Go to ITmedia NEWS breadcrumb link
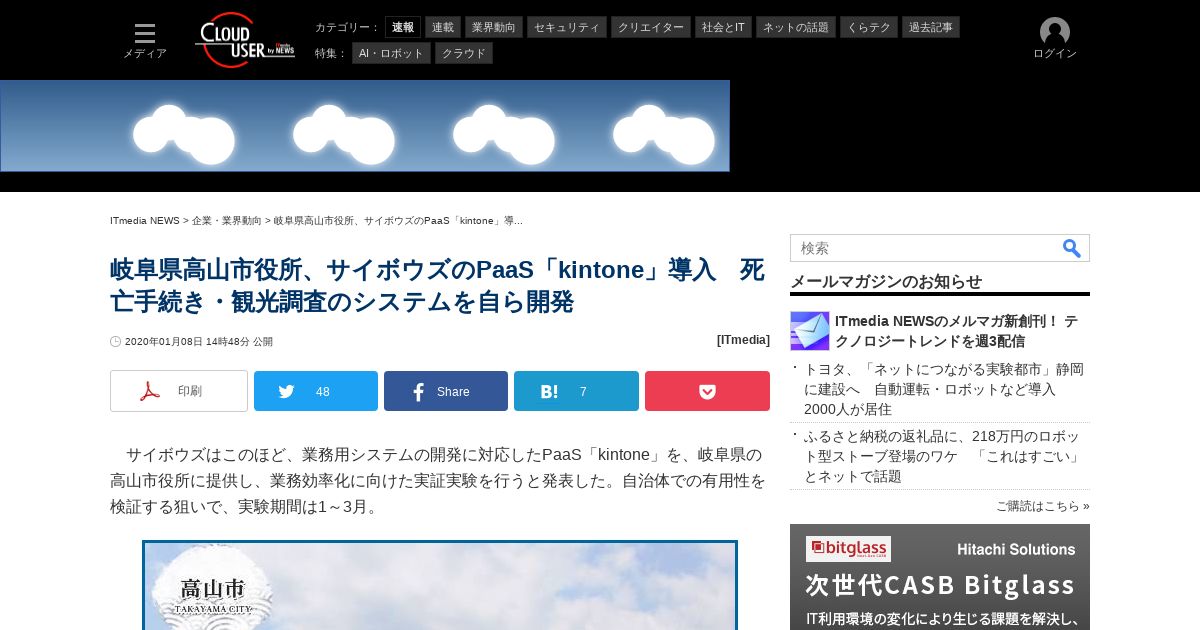The width and height of the screenshot is (1200, 630). tap(145, 220)
